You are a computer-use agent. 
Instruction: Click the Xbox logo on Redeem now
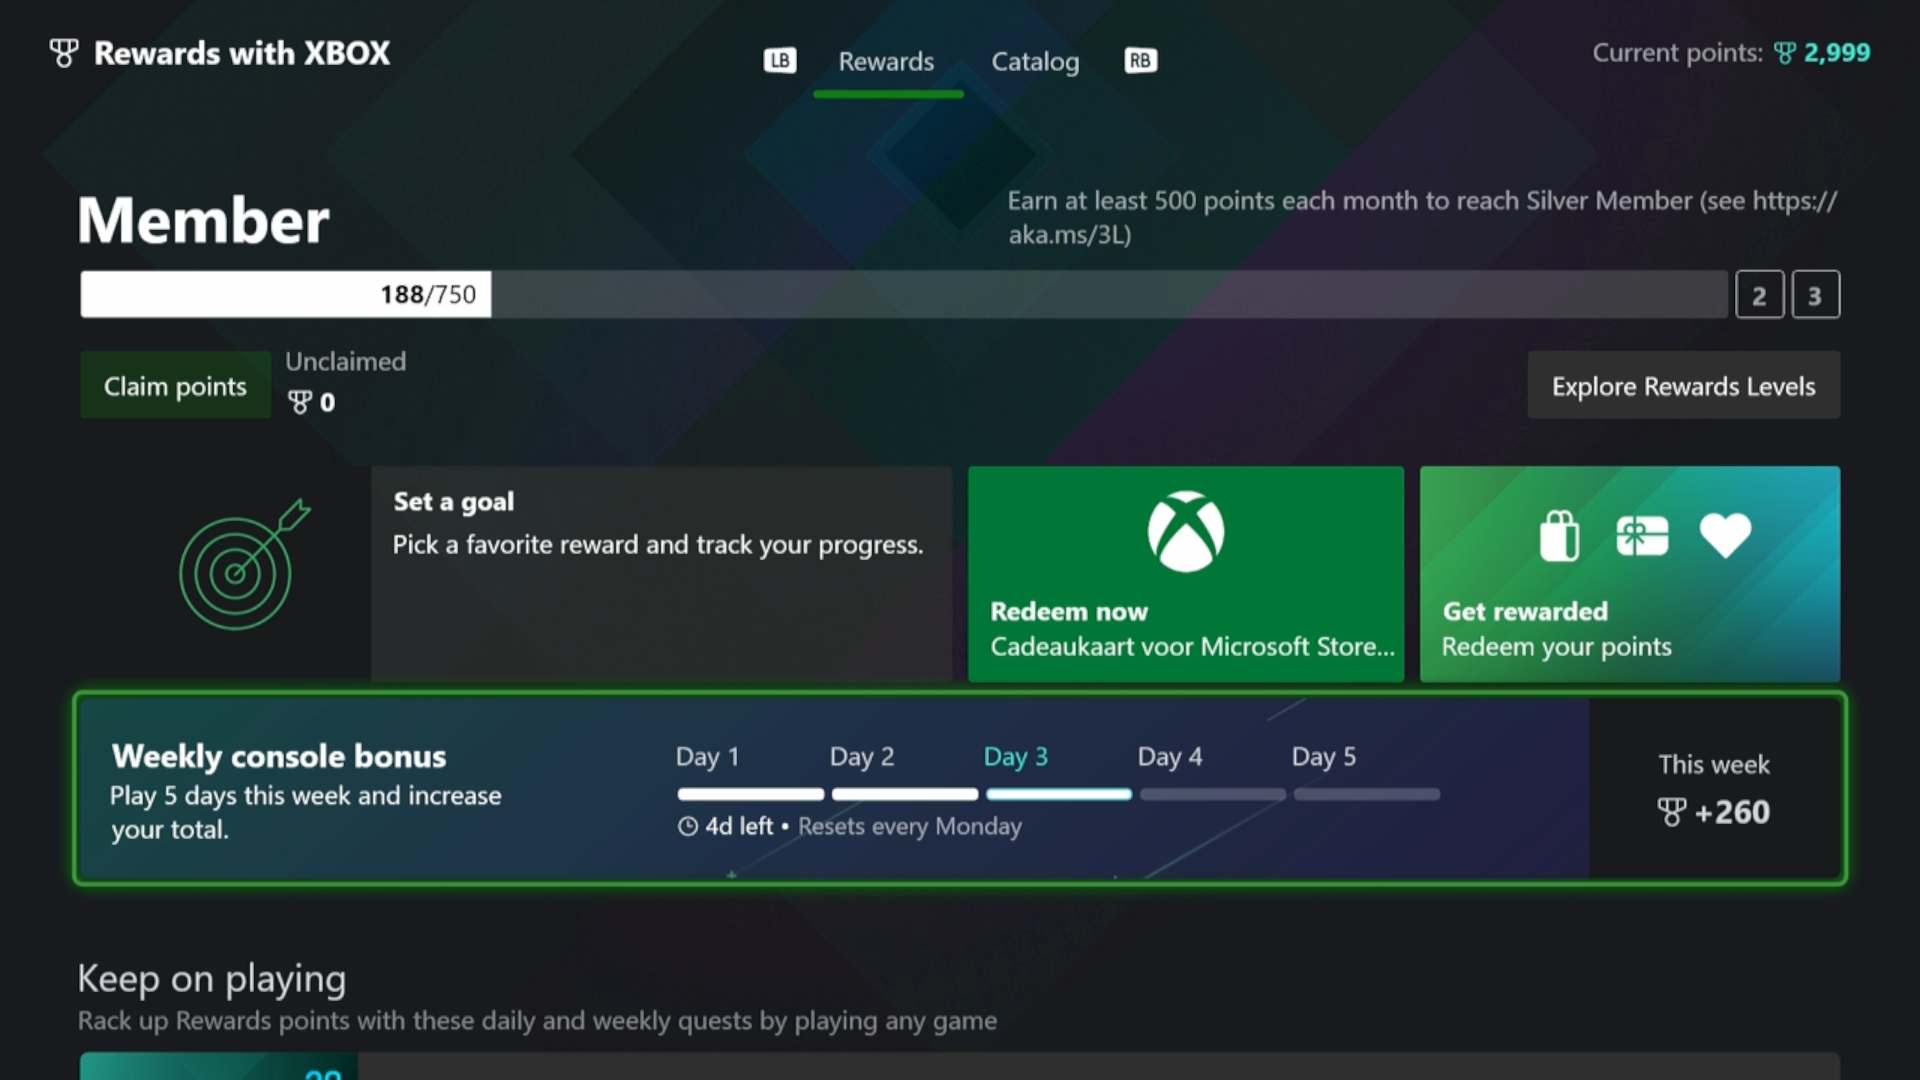coord(1186,531)
